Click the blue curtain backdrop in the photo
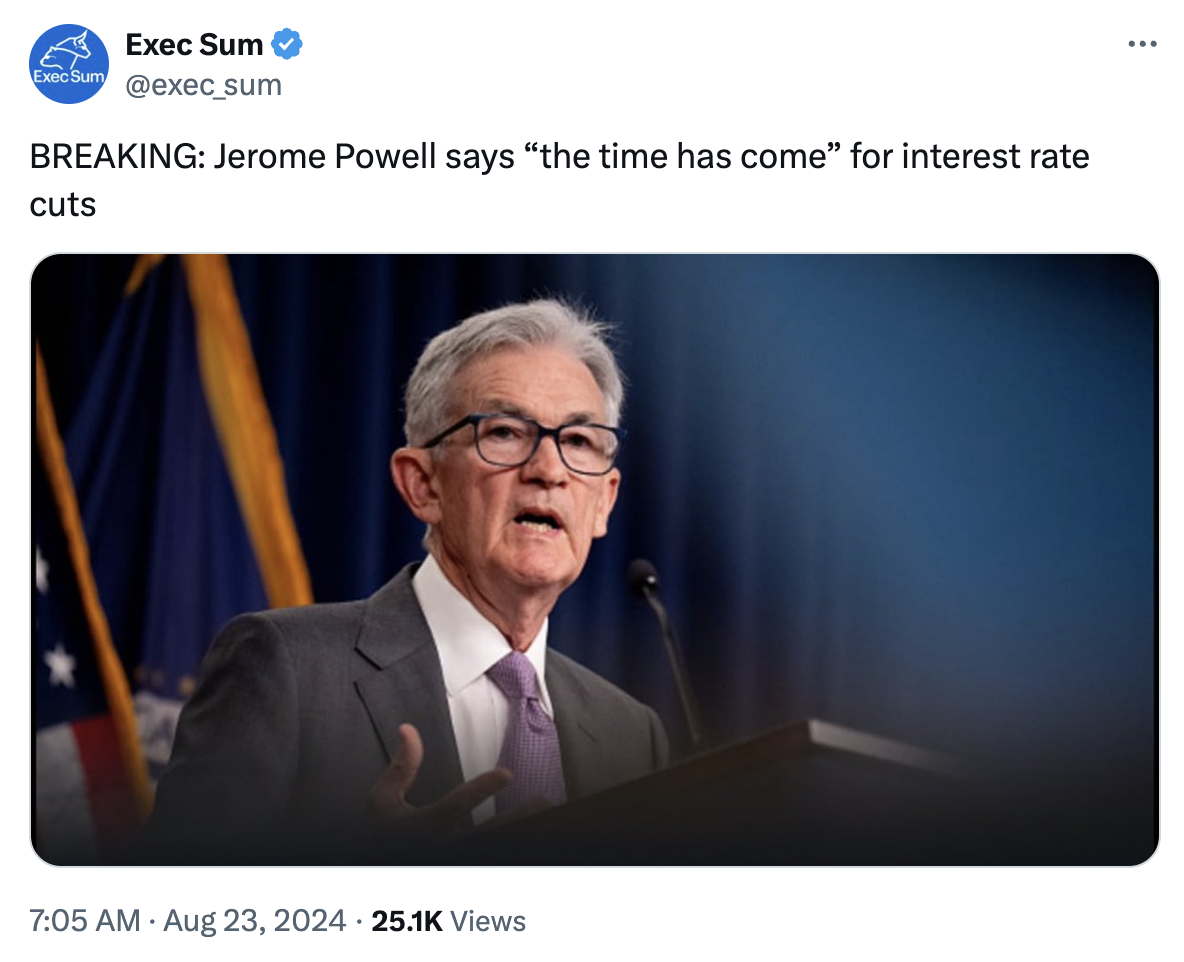The image size is (1184, 962). [900, 450]
